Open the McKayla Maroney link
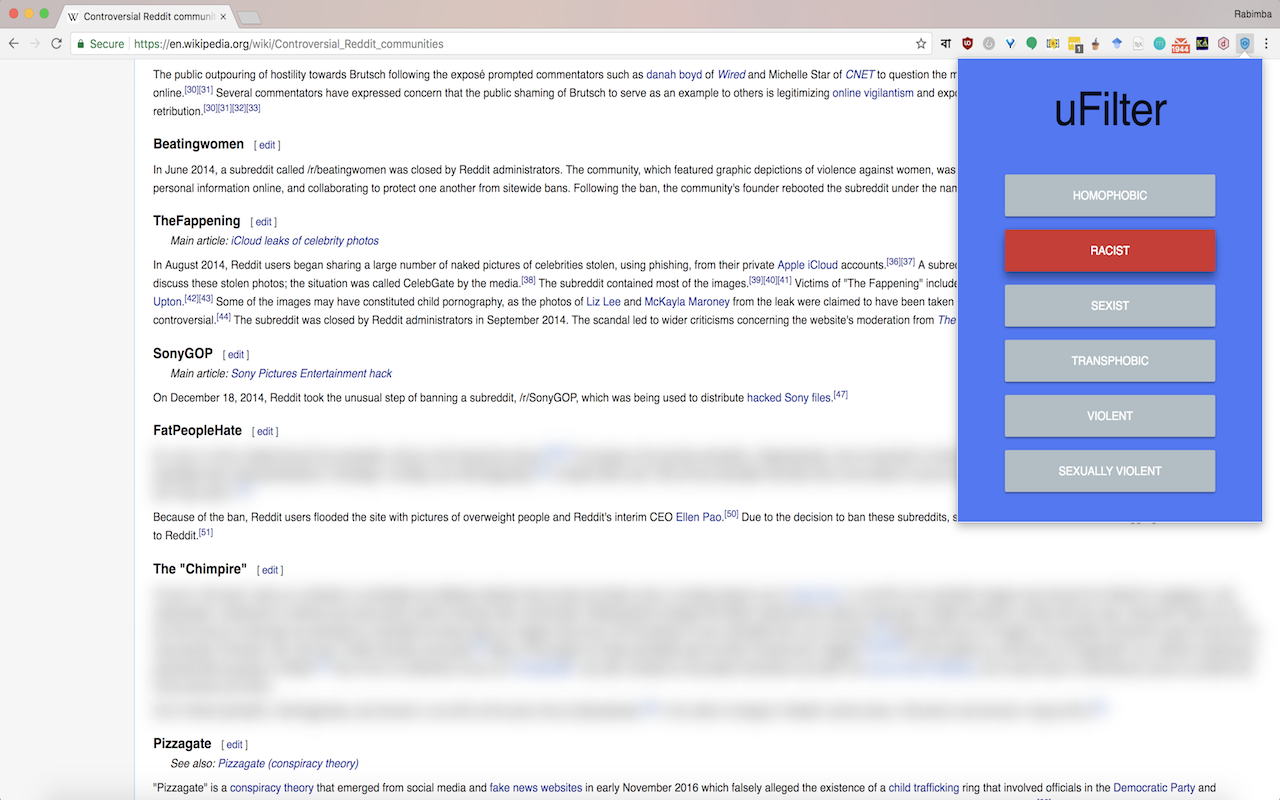 686,302
